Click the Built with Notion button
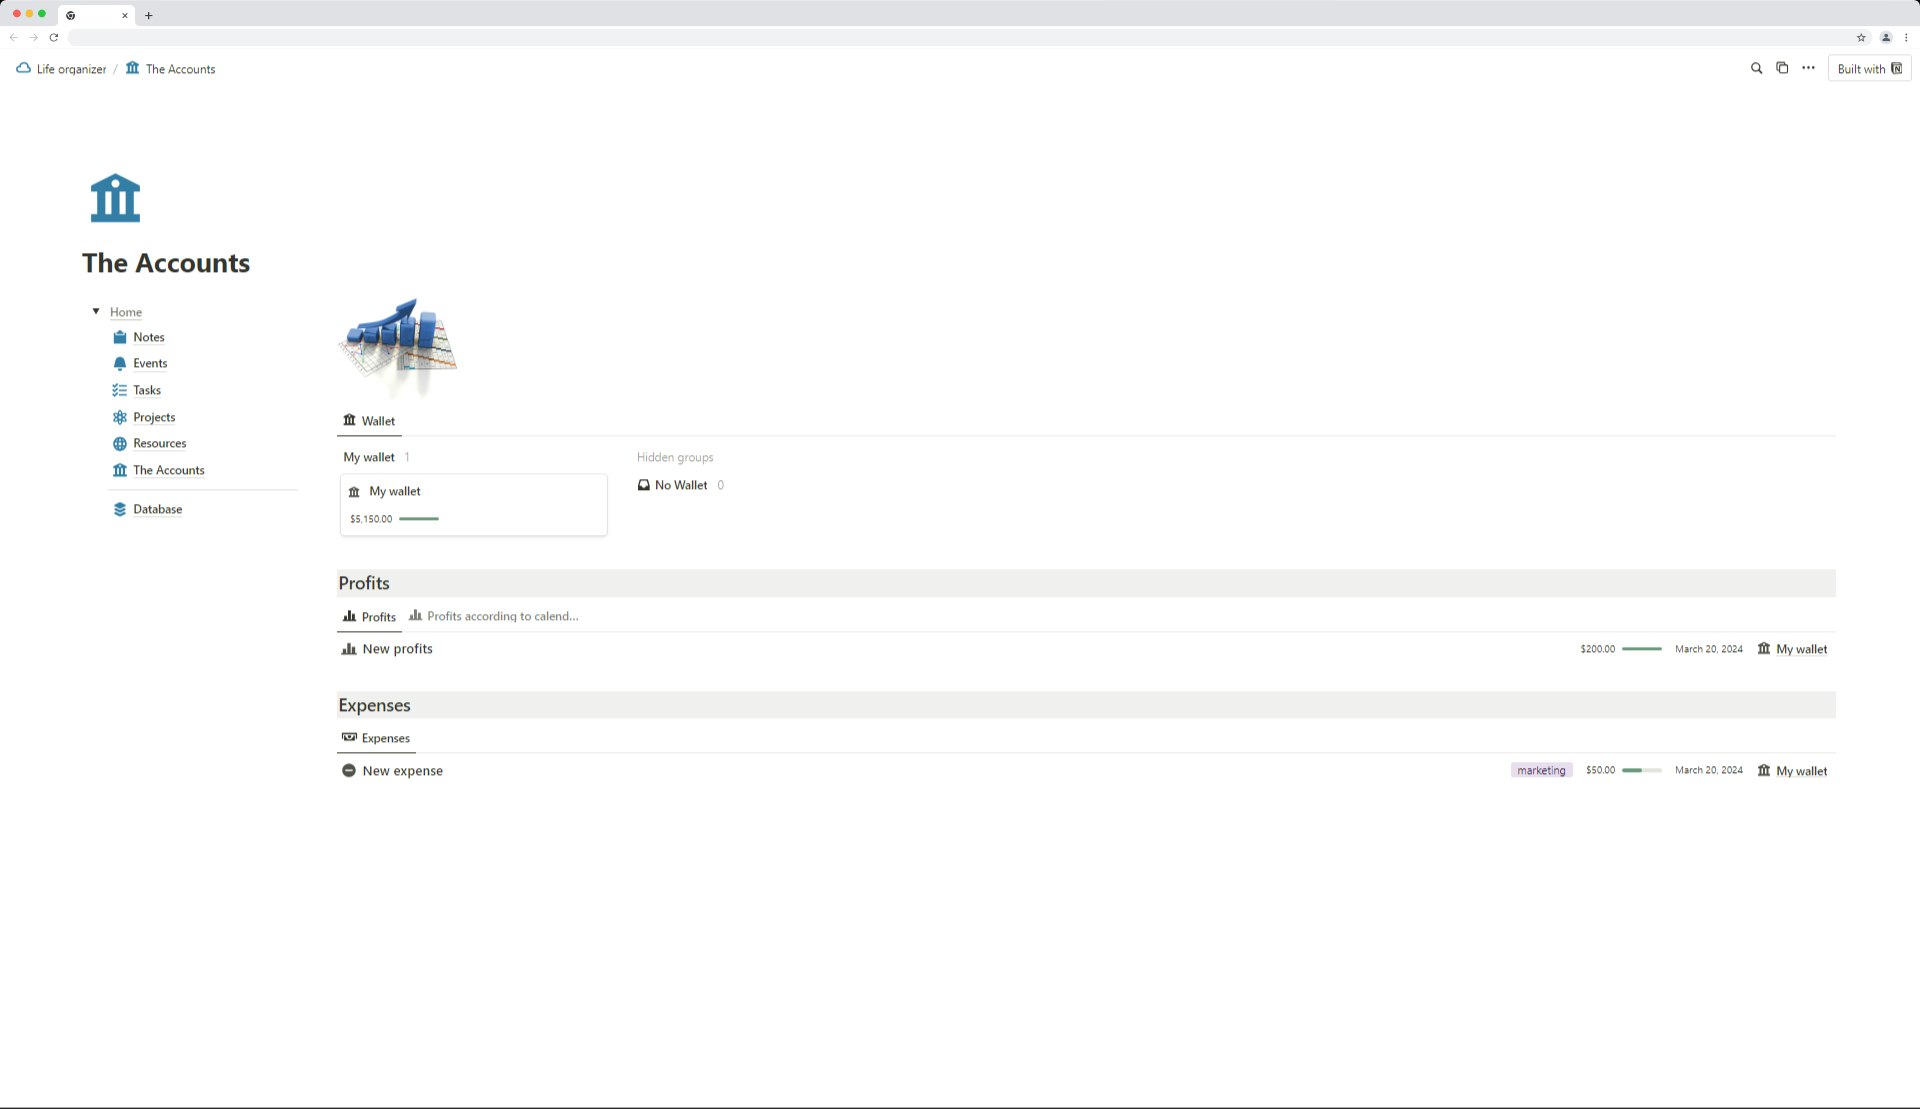The image size is (1920, 1109). click(1868, 69)
